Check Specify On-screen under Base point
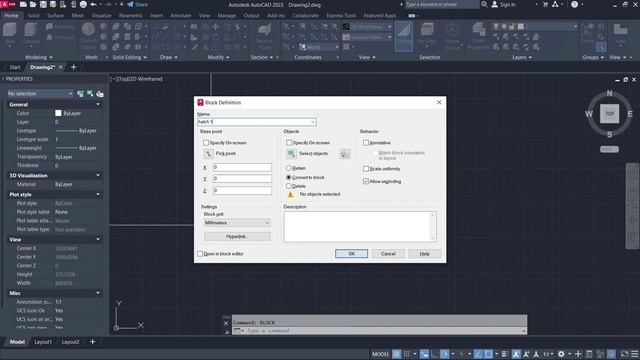This screenshot has width=640, height=360. [x=206, y=143]
